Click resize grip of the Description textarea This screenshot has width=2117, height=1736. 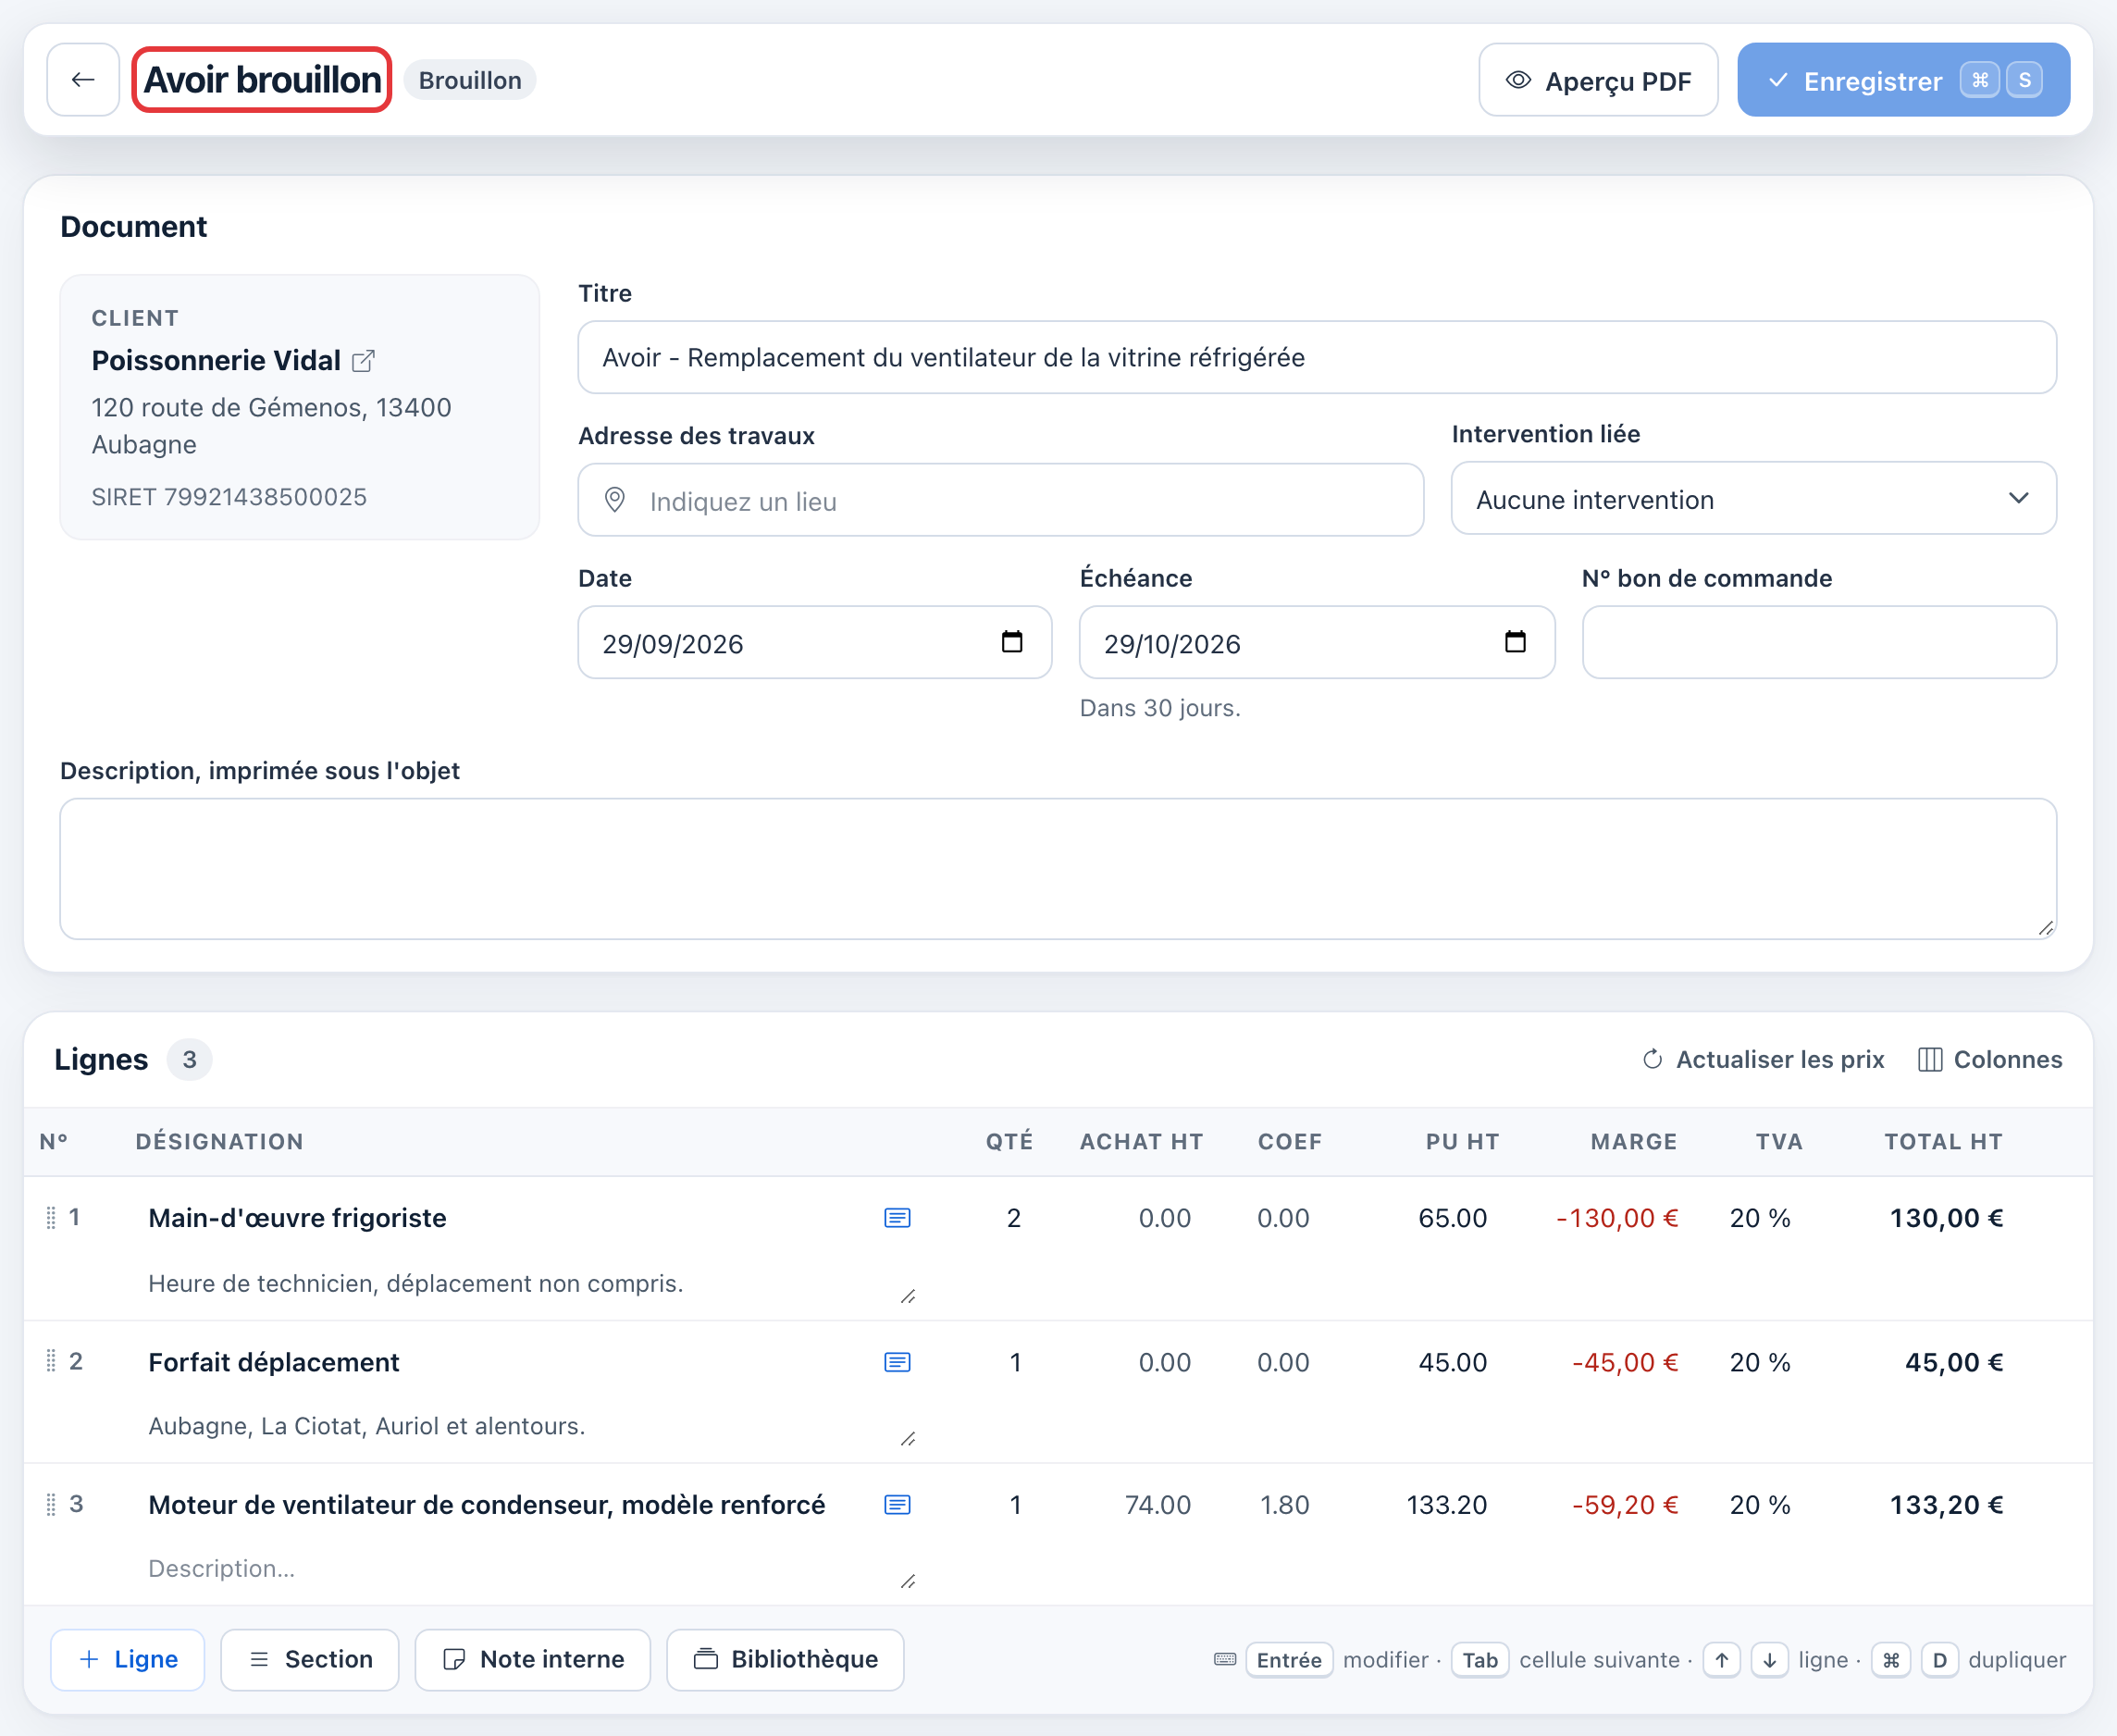2046,928
